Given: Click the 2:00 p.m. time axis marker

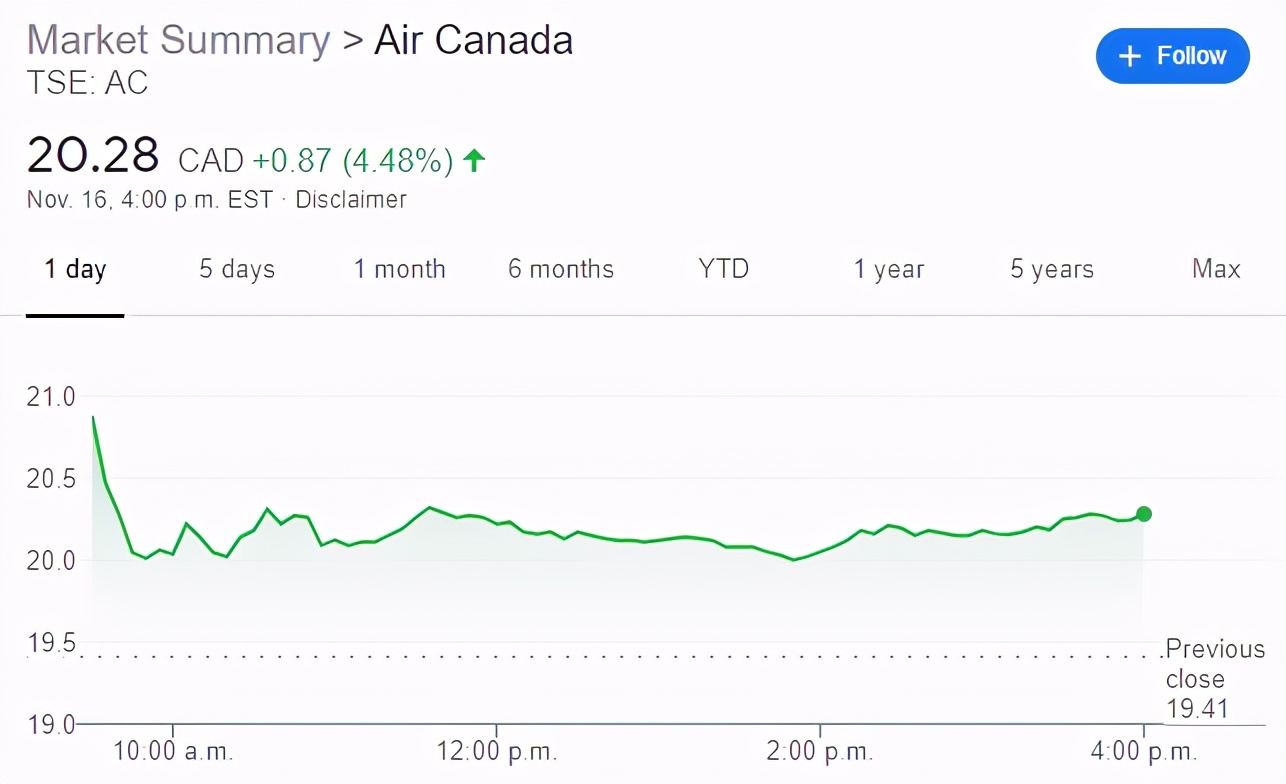Looking at the screenshot, I should point(820,751).
